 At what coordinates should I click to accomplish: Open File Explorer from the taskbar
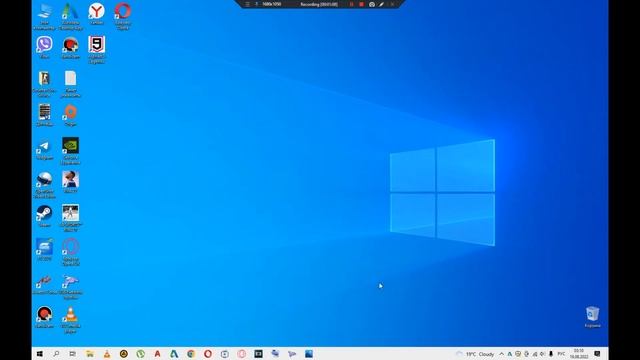coord(90,353)
